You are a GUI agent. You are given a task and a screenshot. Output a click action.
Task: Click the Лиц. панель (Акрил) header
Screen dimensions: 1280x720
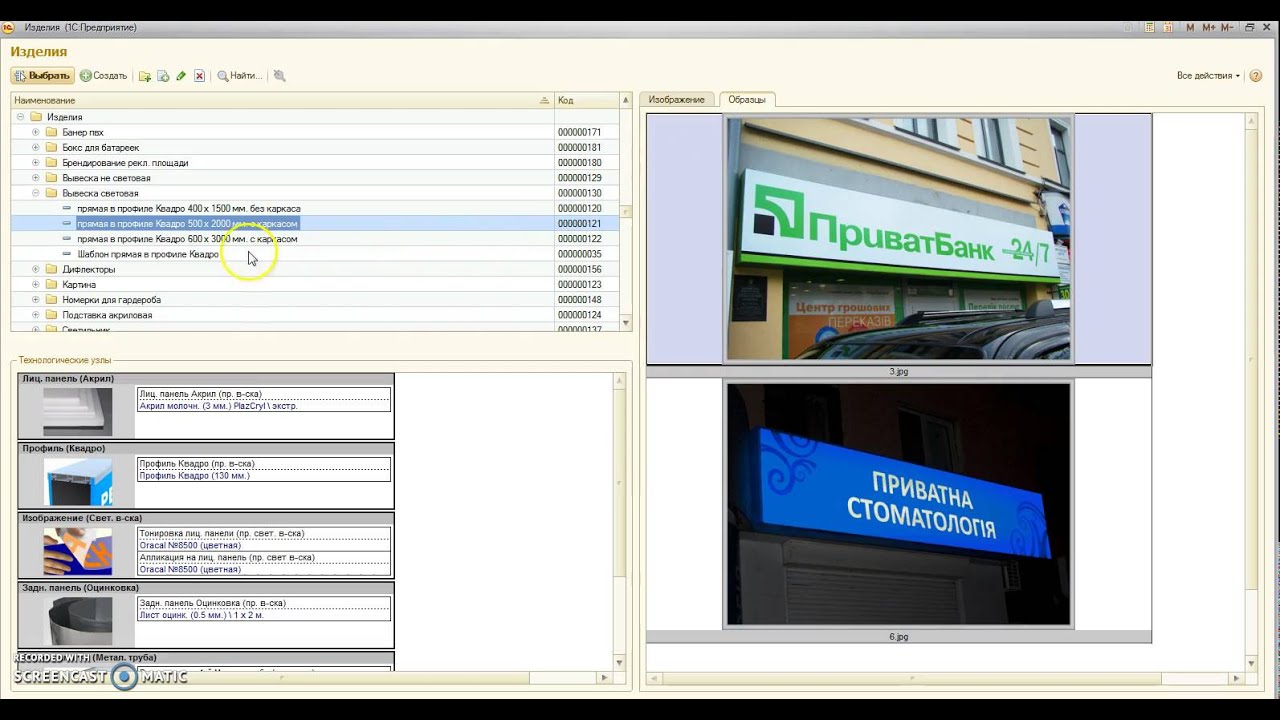pos(205,379)
